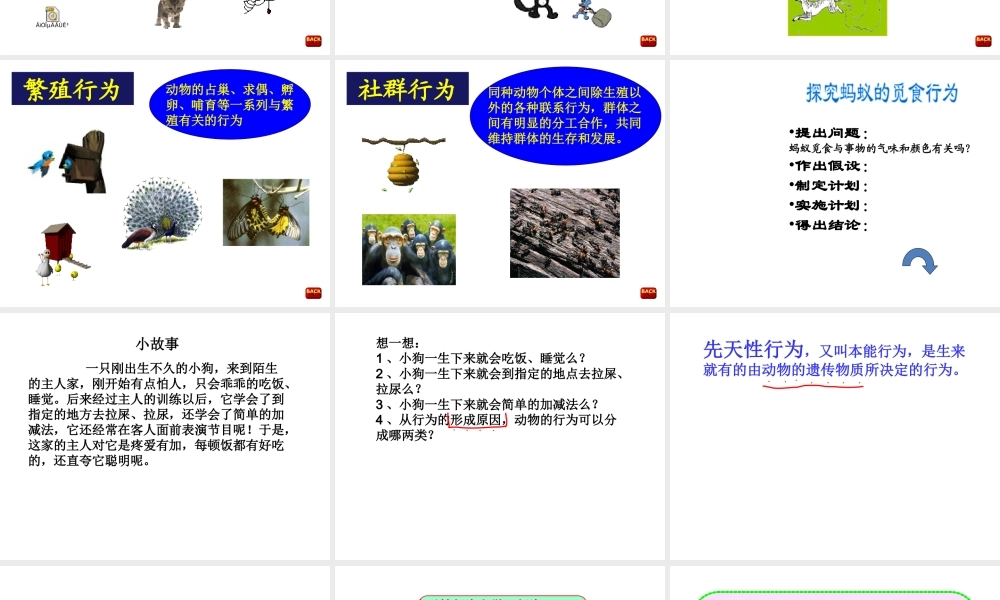Click the title 探究蚂蚁的觅食行为
1000x600 pixels.
[882, 93]
